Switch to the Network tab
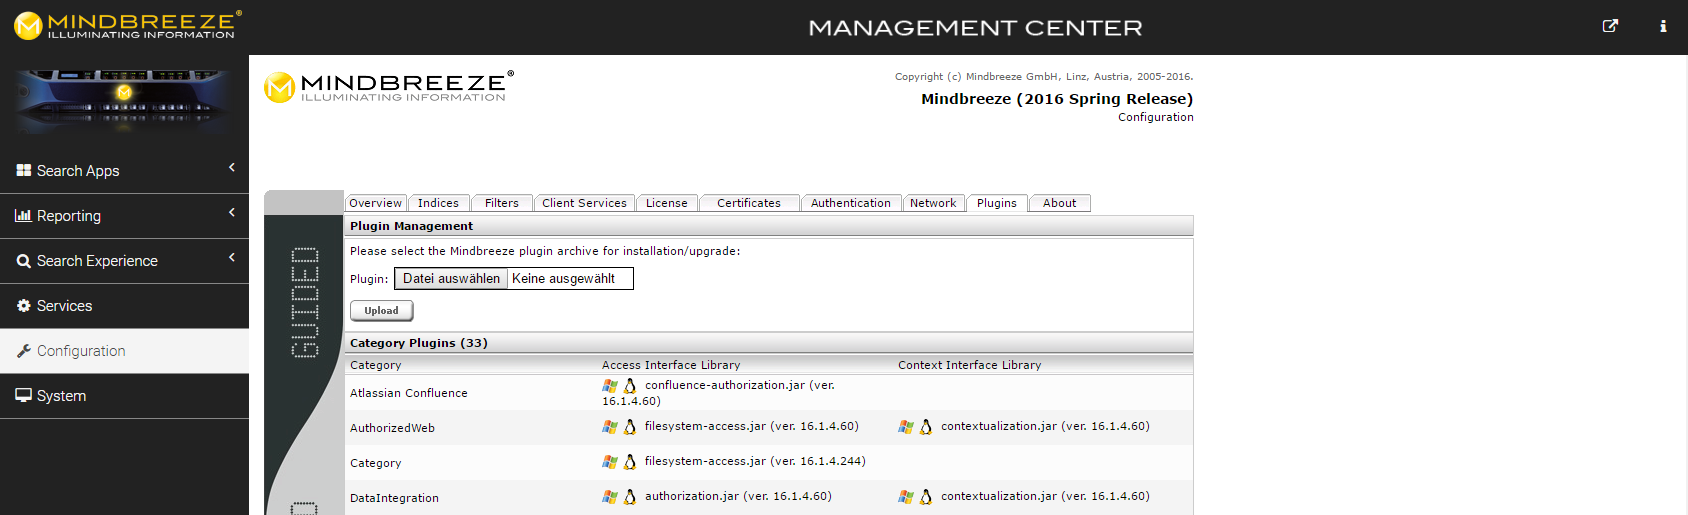 pos(933,203)
